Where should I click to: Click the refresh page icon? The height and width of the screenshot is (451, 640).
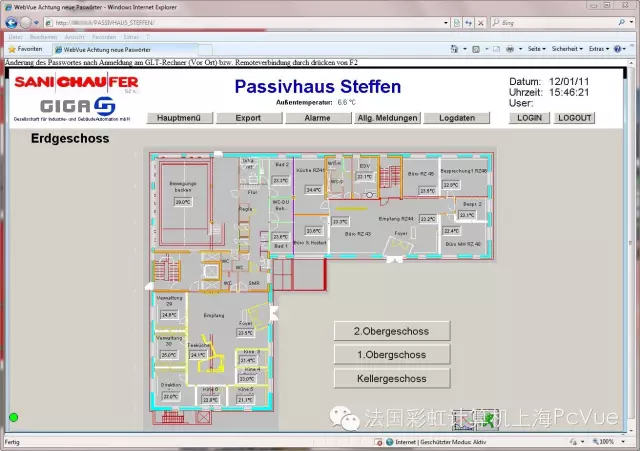(469, 23)
